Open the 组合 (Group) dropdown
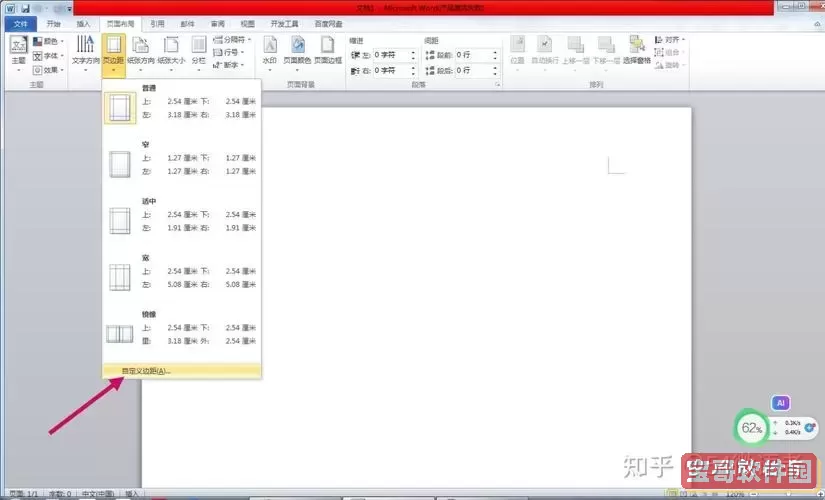 pyautogui.click(x=669, y=52)
